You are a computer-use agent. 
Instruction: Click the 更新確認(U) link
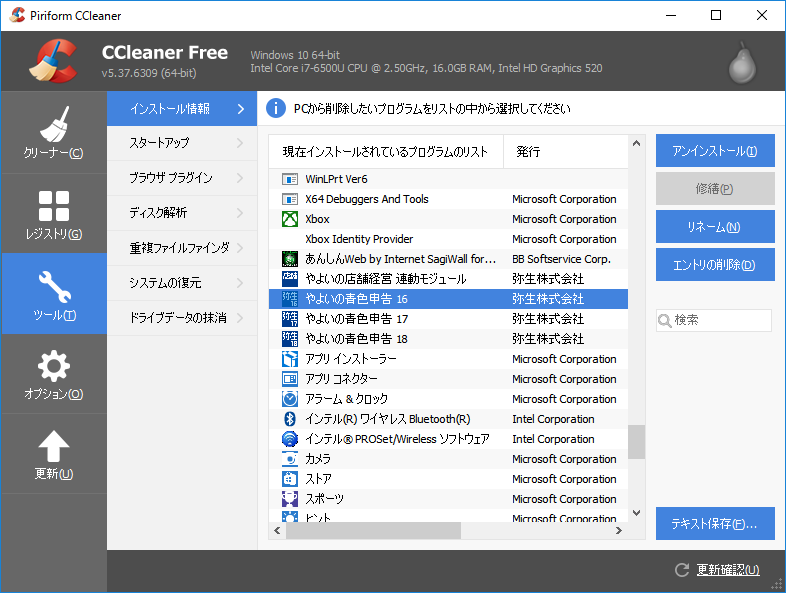[x=728, y=570]
